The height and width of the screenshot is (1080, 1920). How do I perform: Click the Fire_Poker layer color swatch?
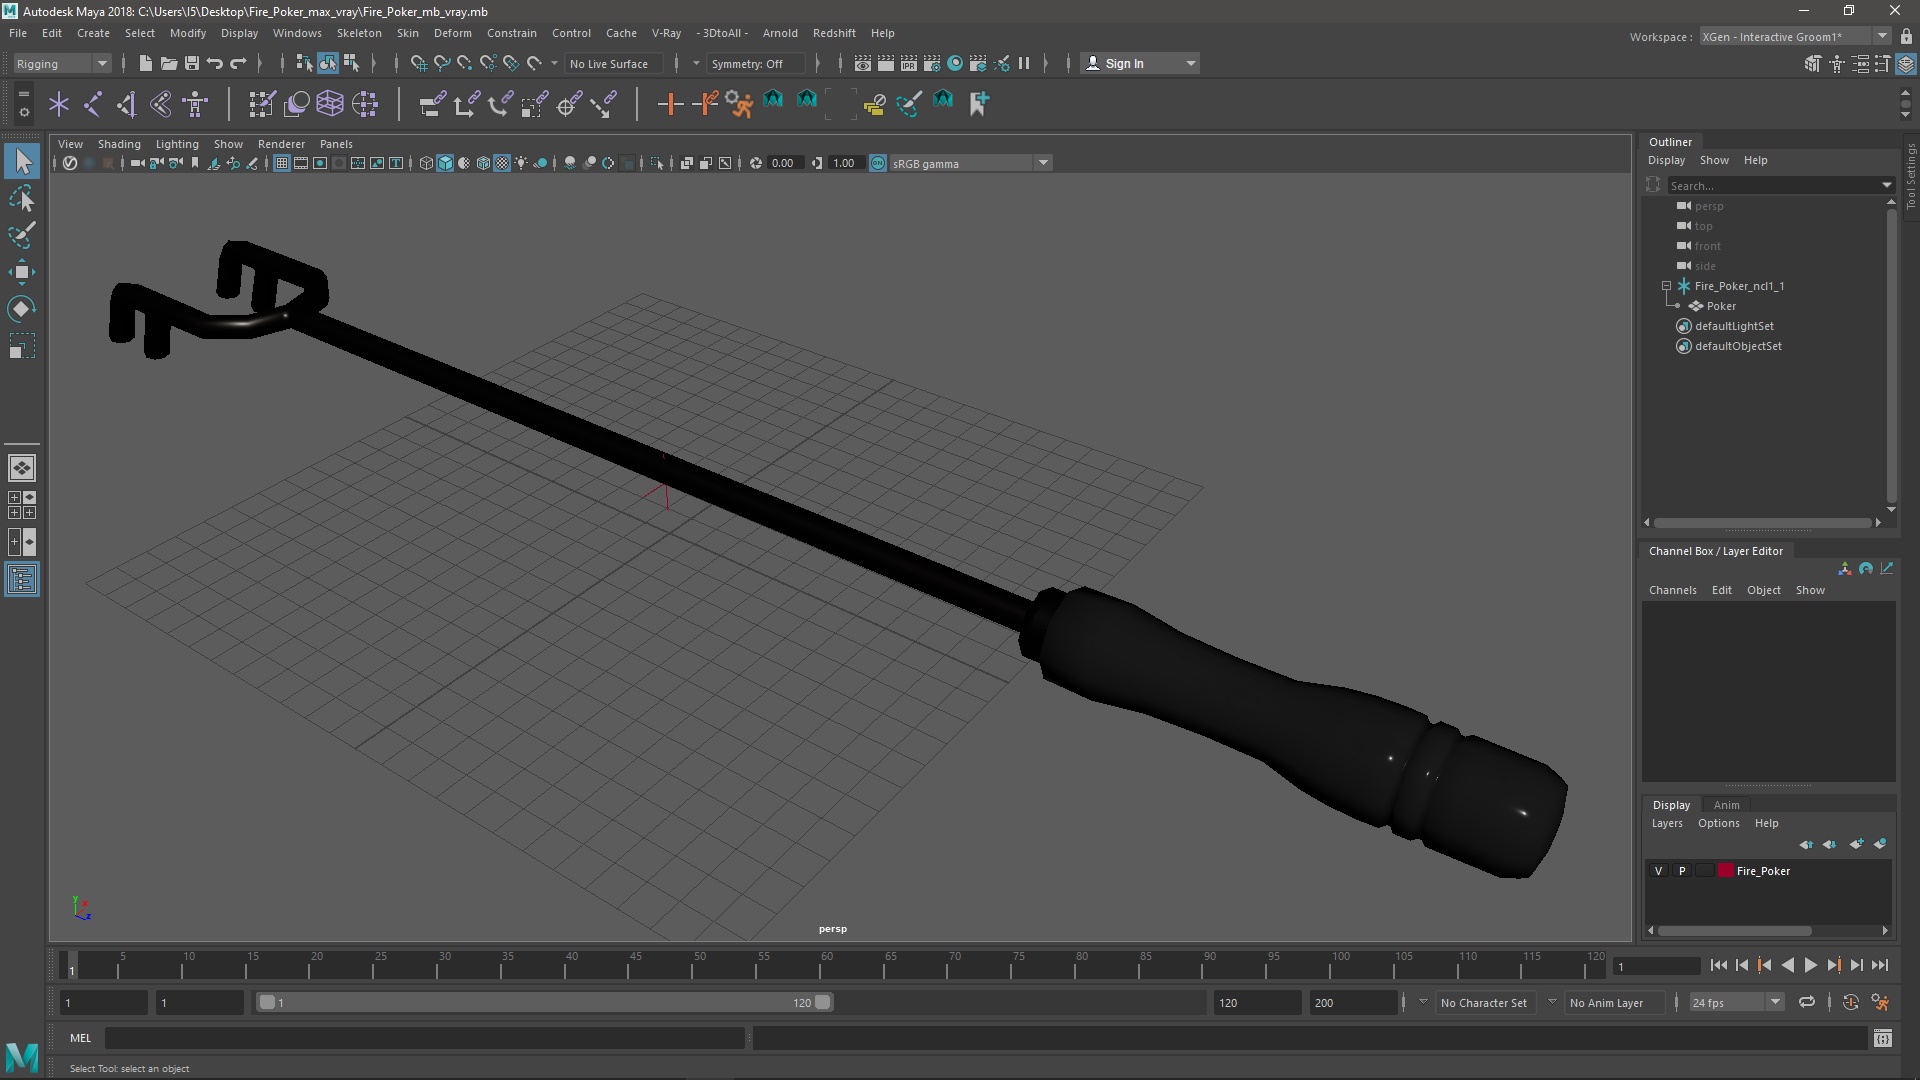point(1725,871)
